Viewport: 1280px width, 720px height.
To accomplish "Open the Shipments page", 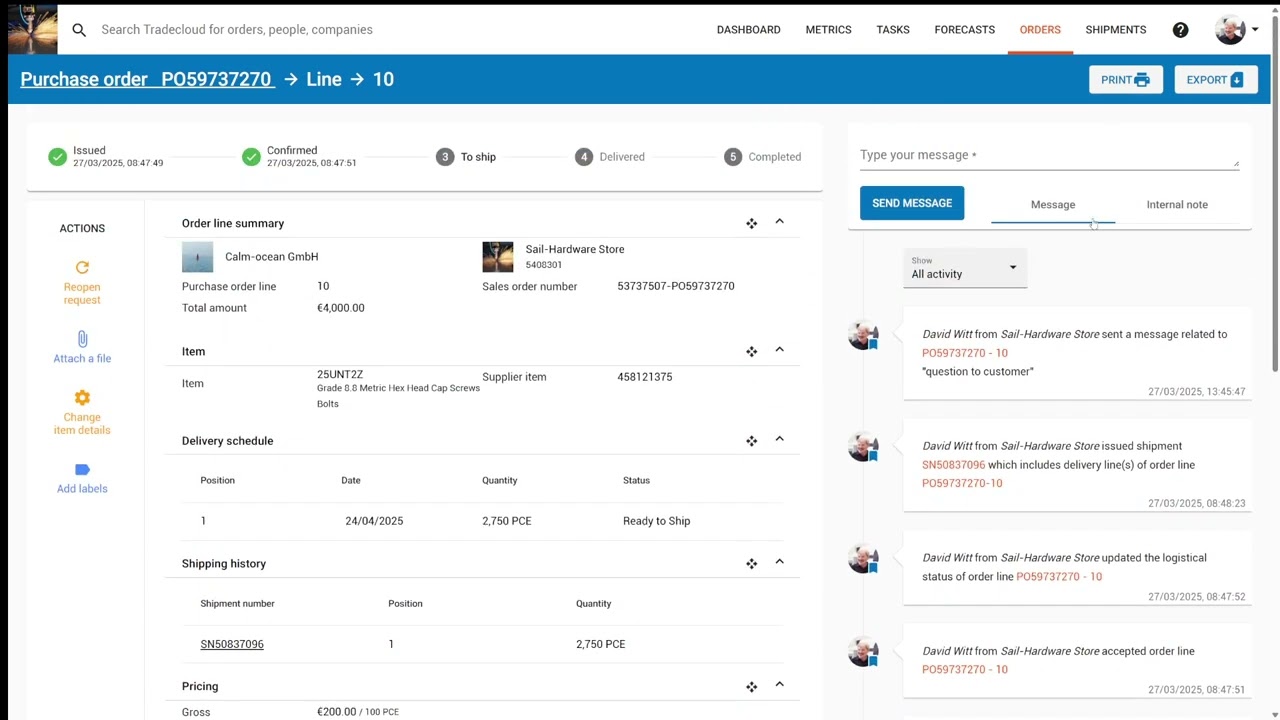I will click(x=1116, y=30).
